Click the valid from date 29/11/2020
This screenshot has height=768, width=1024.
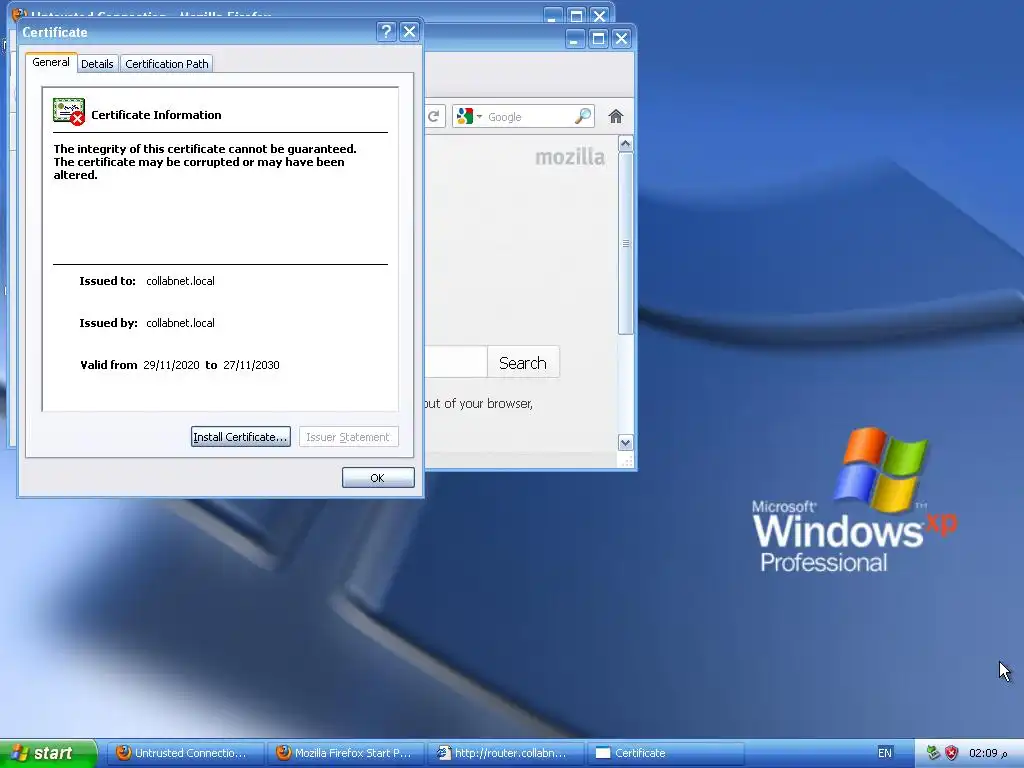click(x=171, y=365)
